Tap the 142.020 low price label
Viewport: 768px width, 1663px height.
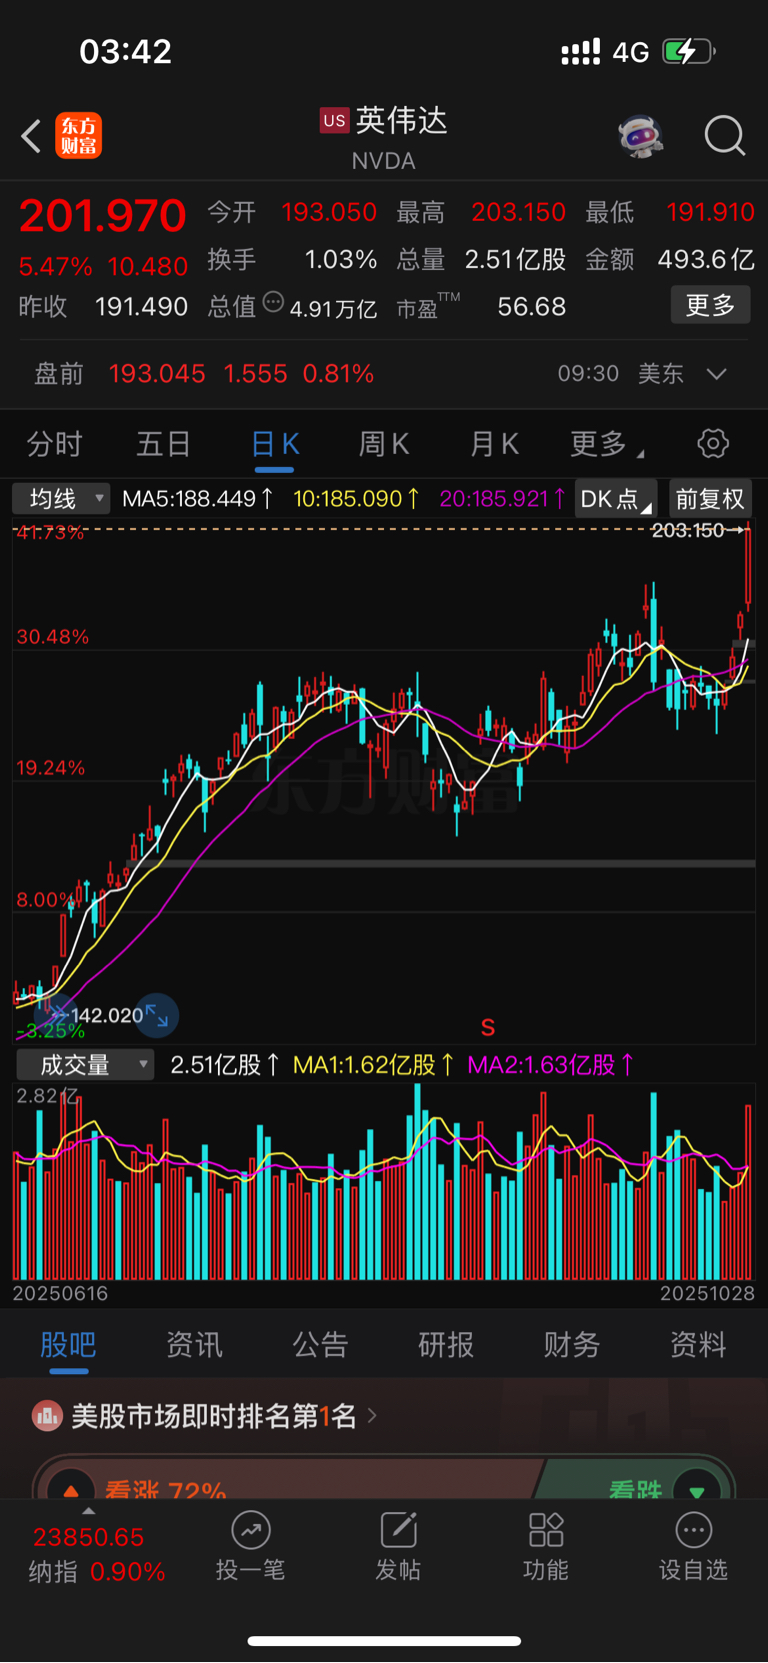107,1015
